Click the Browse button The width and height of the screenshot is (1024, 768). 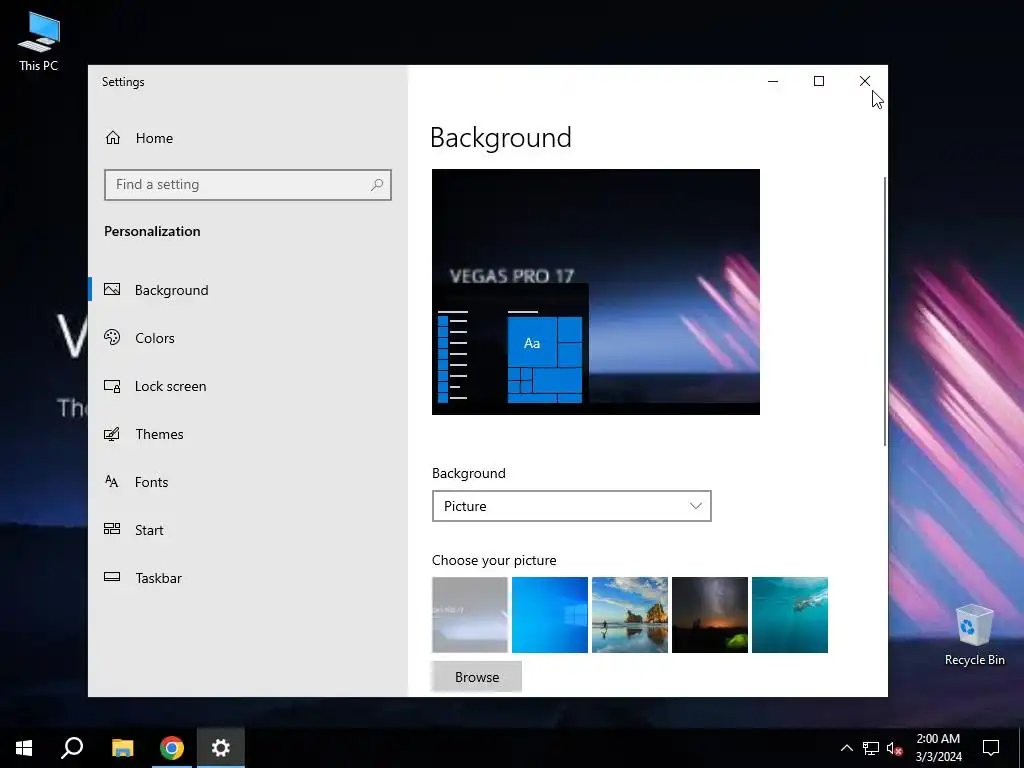pyautogui.click(x=477, y=677)
